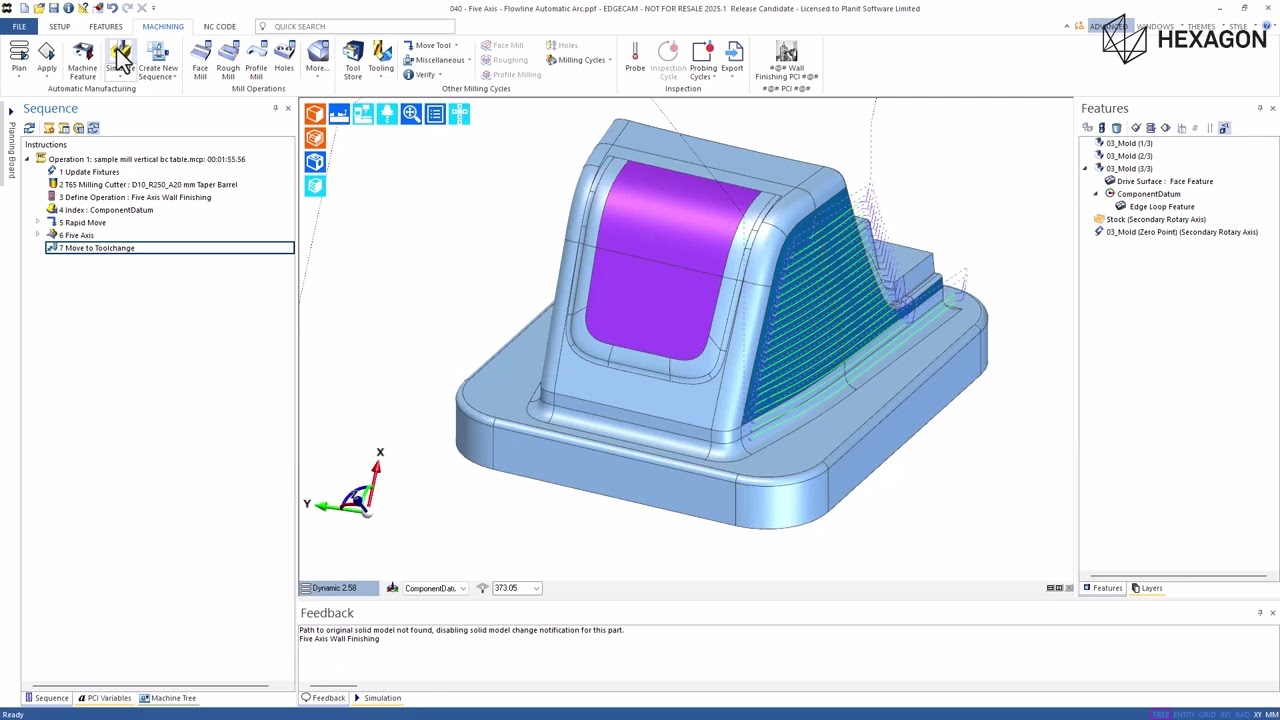
Task: Open the Miscellaneous dropdown
Action: pos(436,60)
